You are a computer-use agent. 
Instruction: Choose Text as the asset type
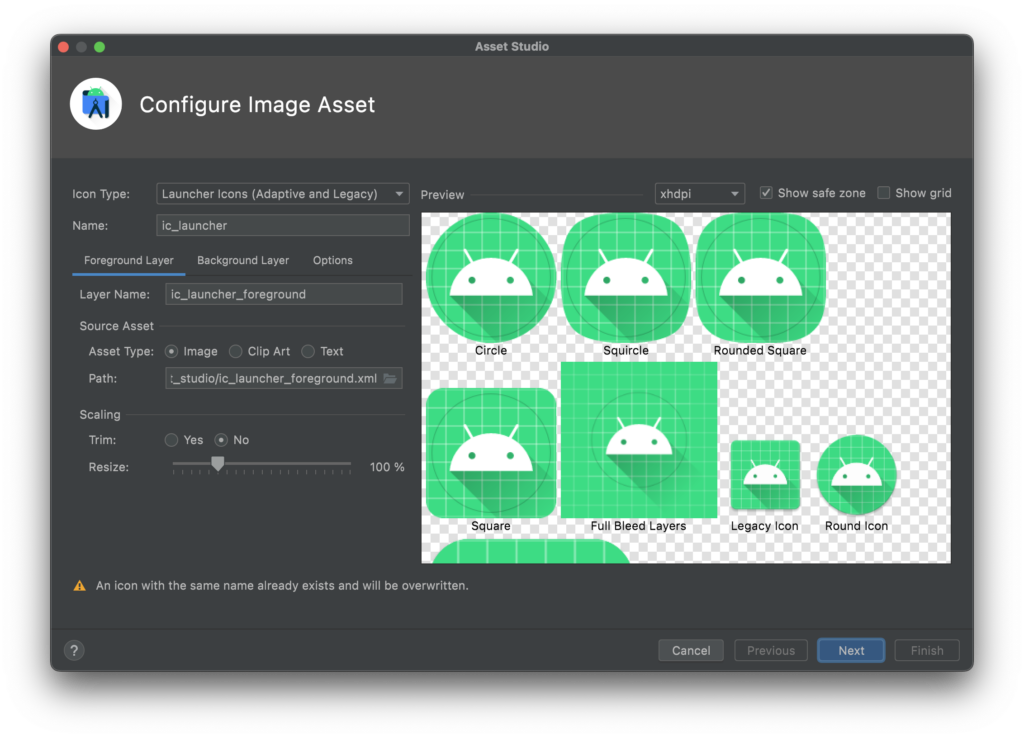click(308, 351)
